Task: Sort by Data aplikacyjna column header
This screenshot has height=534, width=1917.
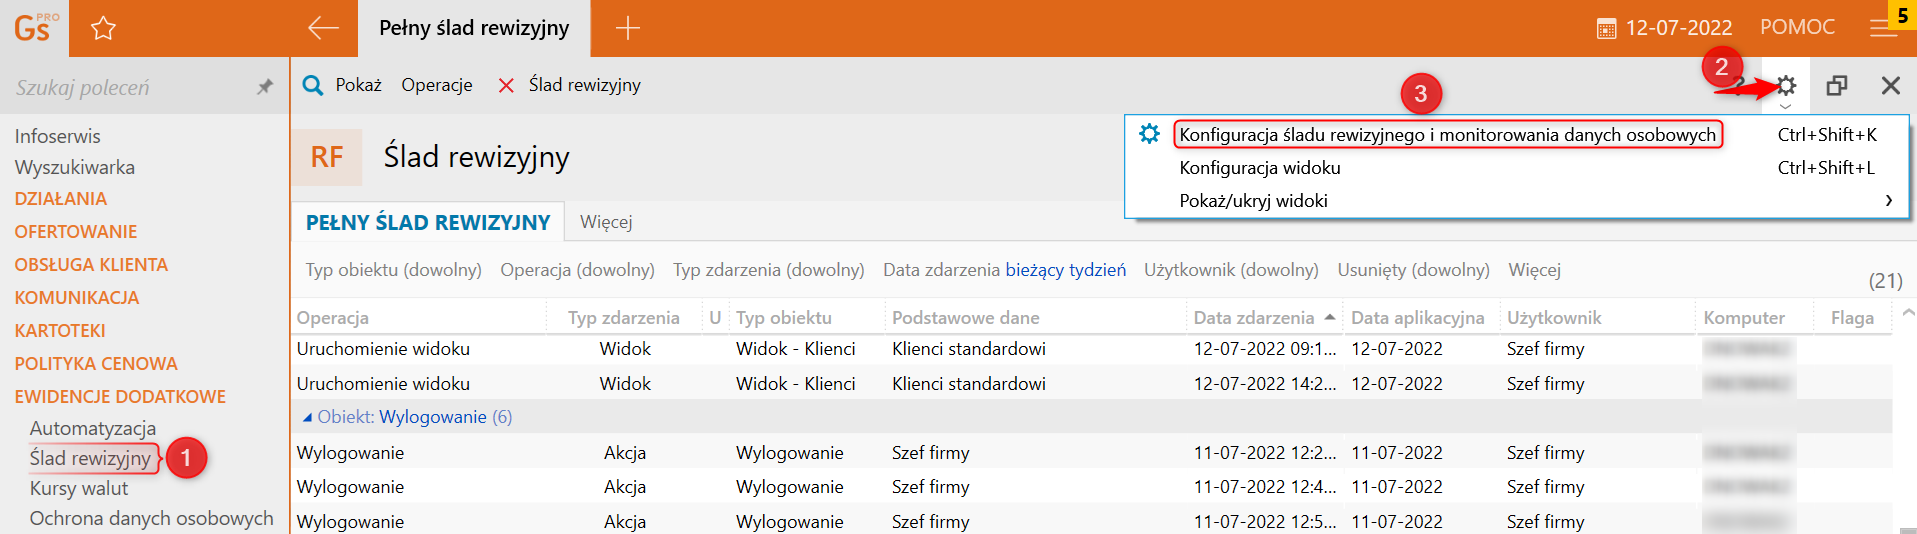Action: point(1419,318)
